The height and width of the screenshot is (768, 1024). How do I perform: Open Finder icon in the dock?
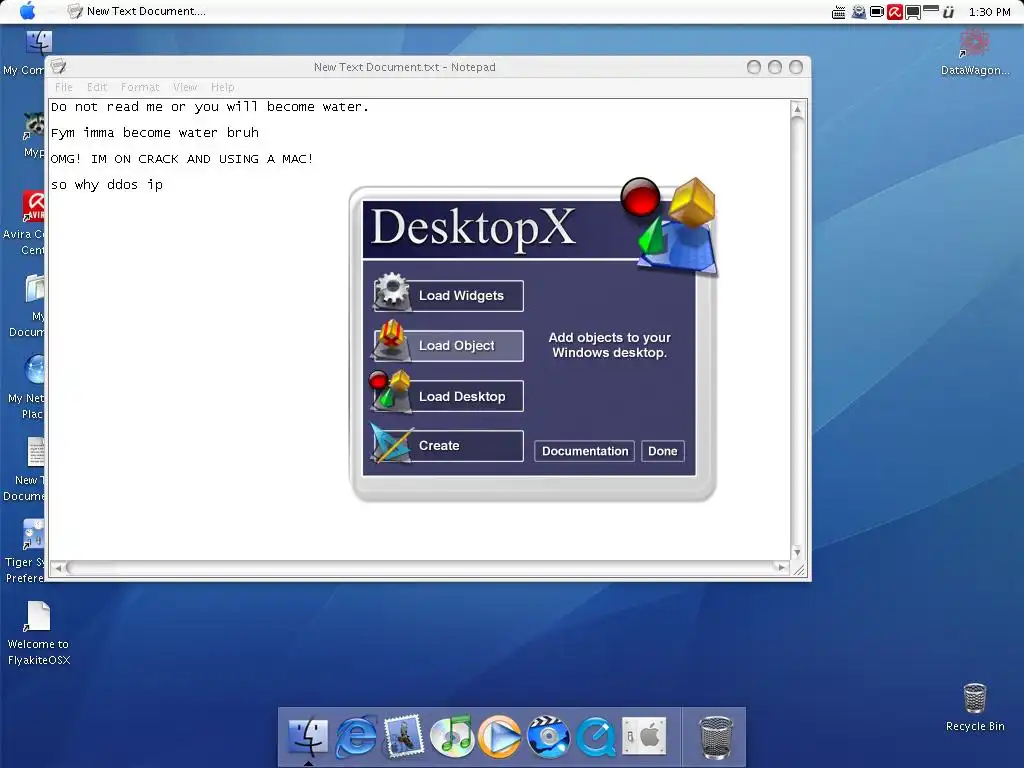coord(308,736)
